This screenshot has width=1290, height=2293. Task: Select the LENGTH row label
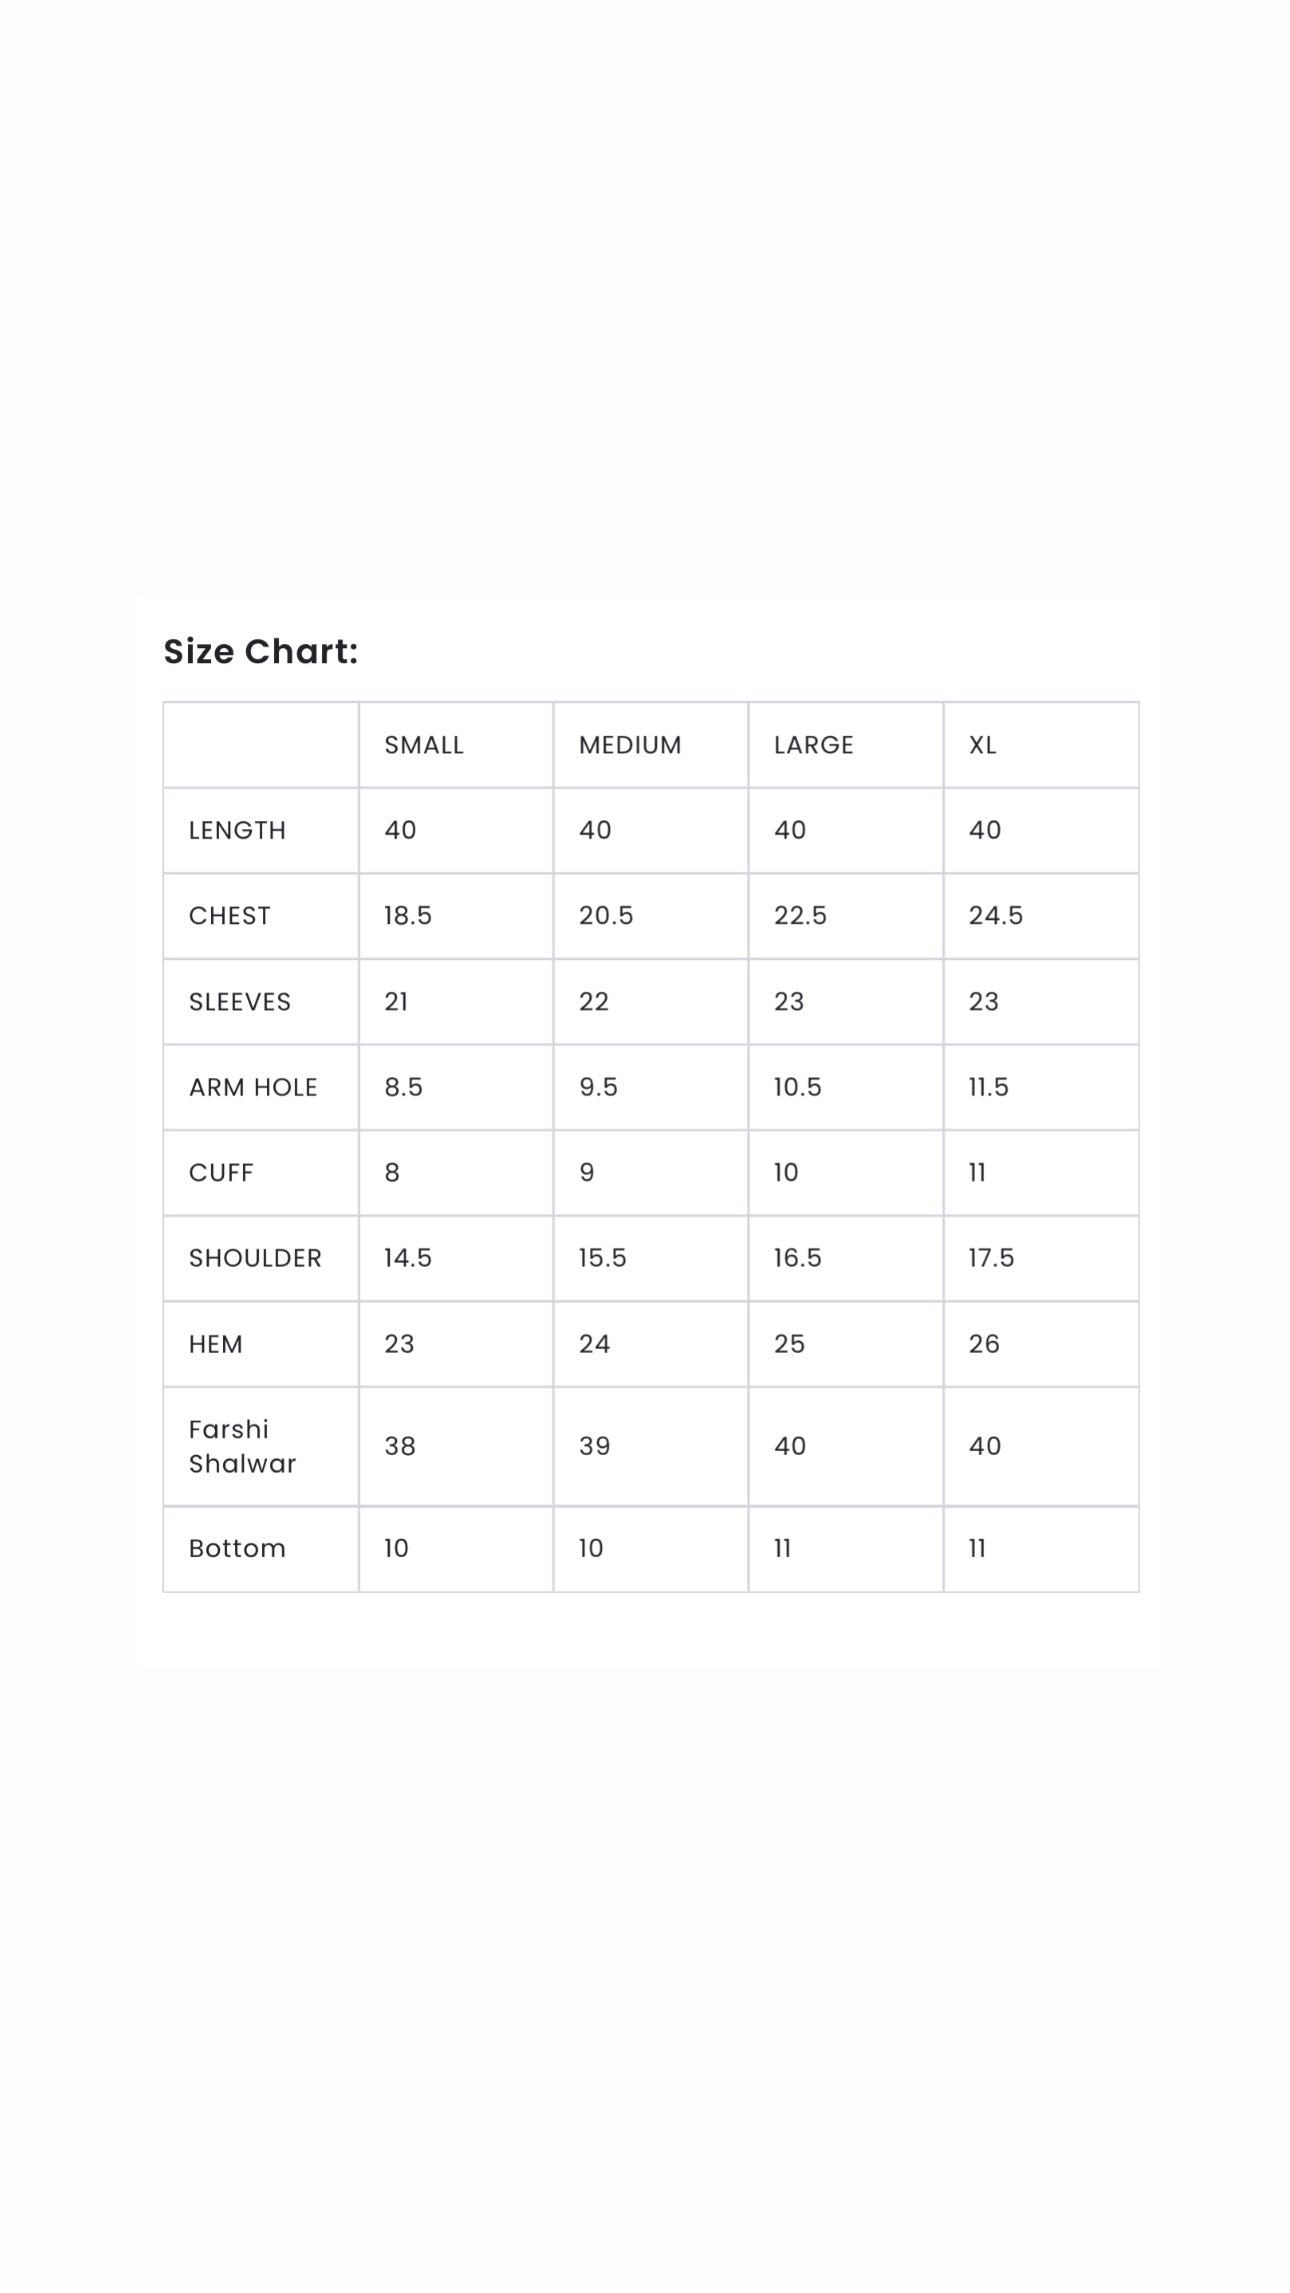(237, 830)
